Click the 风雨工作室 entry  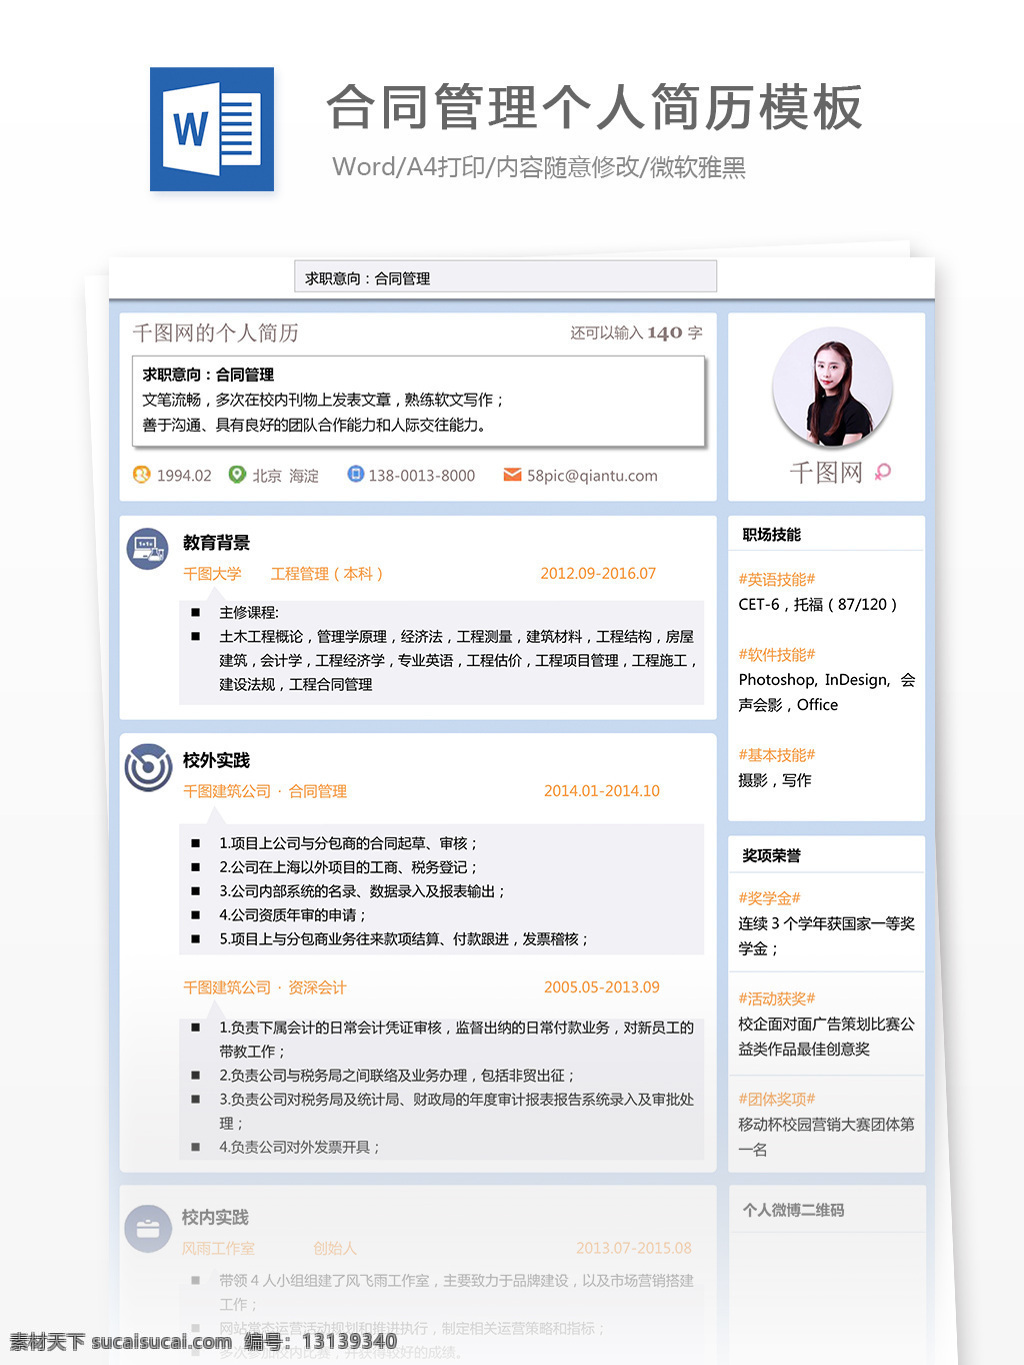pos(218,1248)
